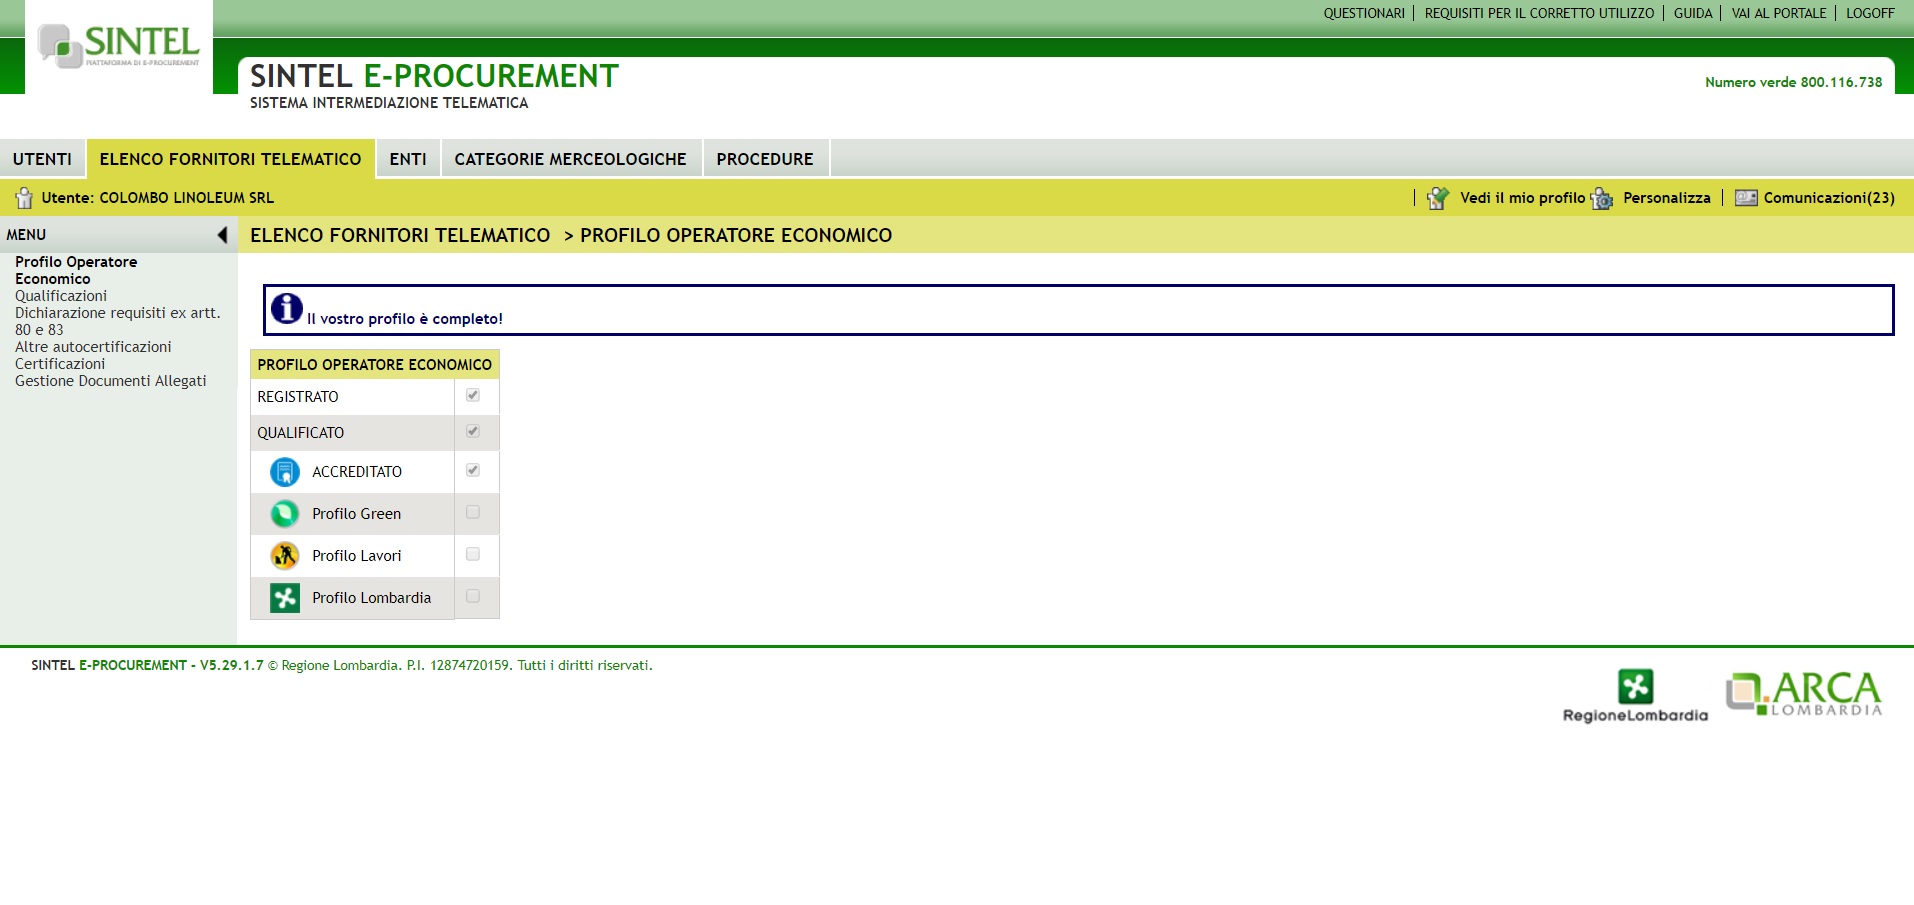Click the Profilo Lombardia label
Screen dimensions: 1914x905
371,598
